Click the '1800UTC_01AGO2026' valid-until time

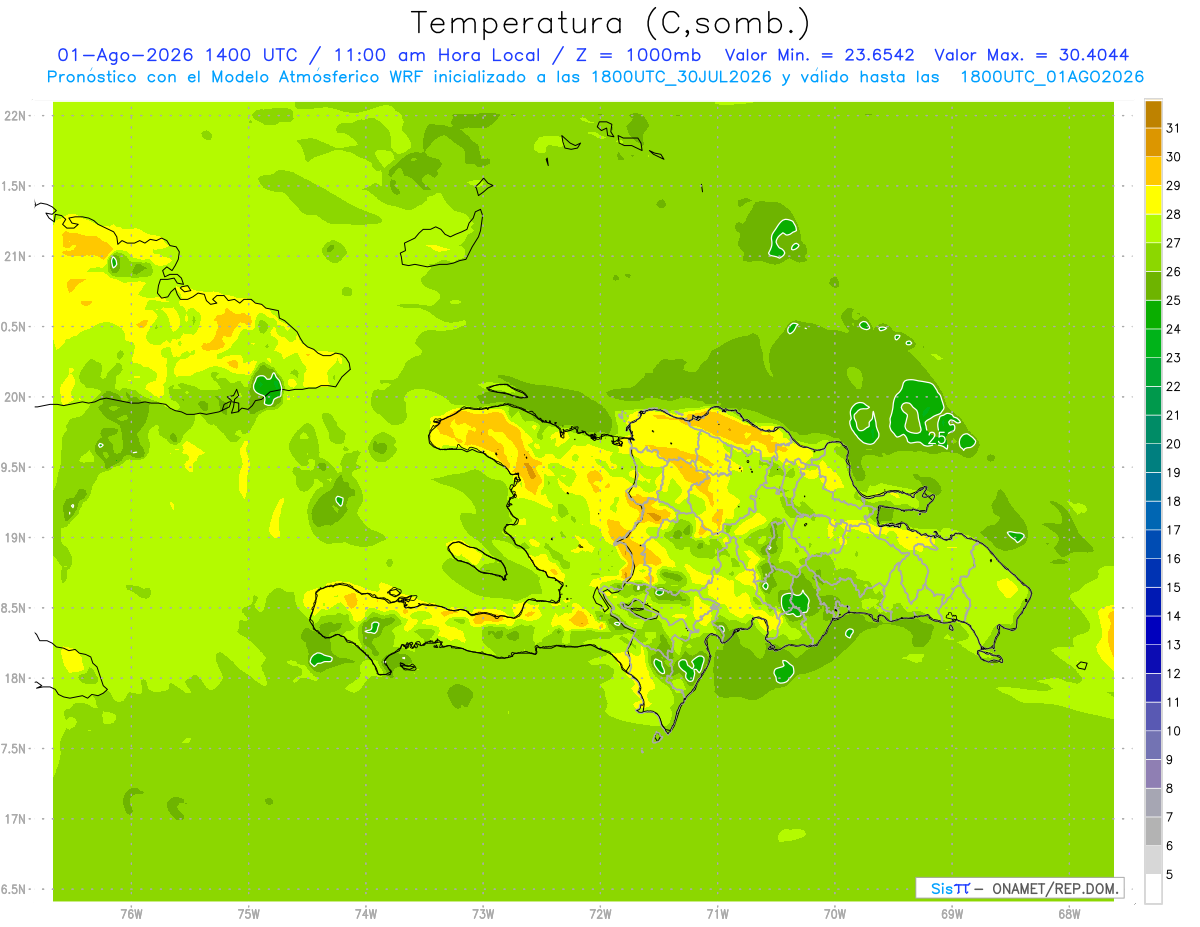tap(1052, 77)
